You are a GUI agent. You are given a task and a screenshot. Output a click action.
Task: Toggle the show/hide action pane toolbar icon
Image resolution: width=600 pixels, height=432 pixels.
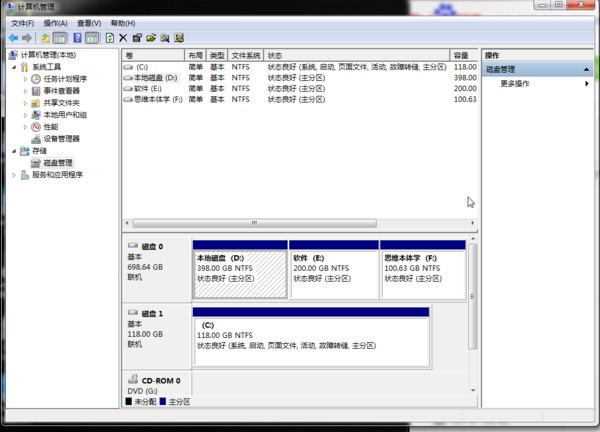click(x=92, y=38)
